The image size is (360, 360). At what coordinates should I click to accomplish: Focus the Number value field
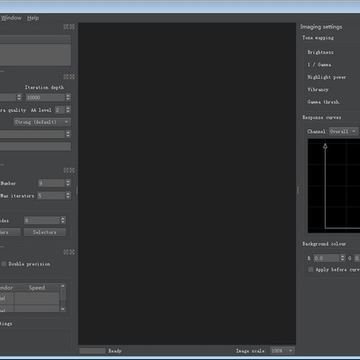(x=51, y=183)
